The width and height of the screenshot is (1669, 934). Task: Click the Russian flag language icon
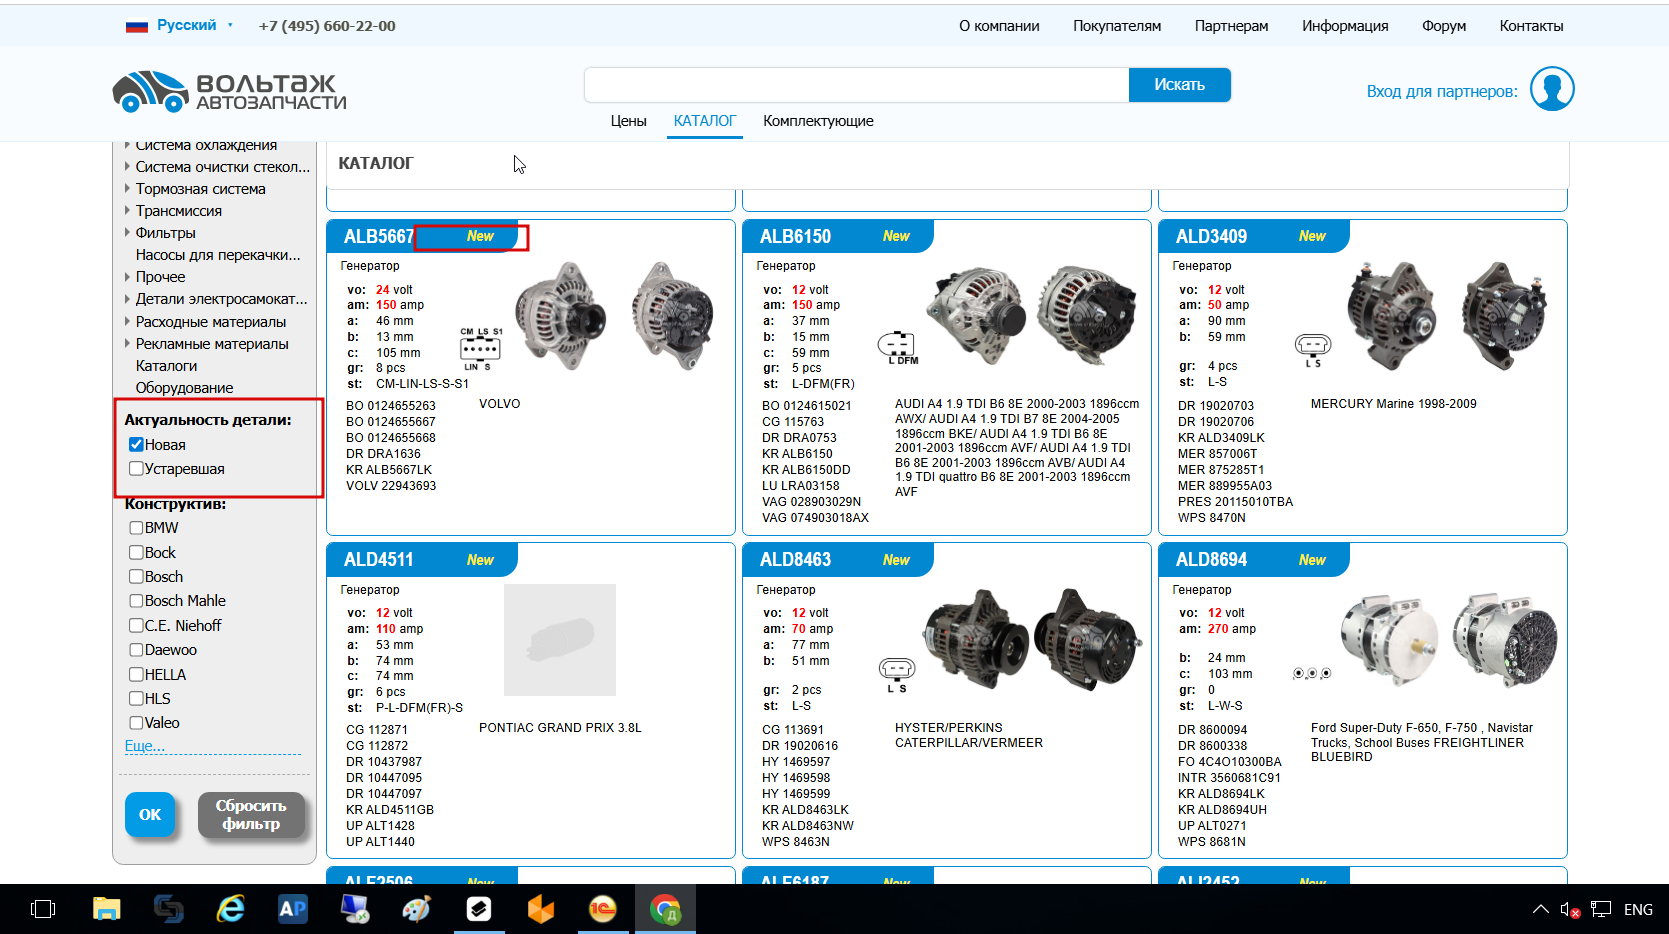click(x=137, y=26)
